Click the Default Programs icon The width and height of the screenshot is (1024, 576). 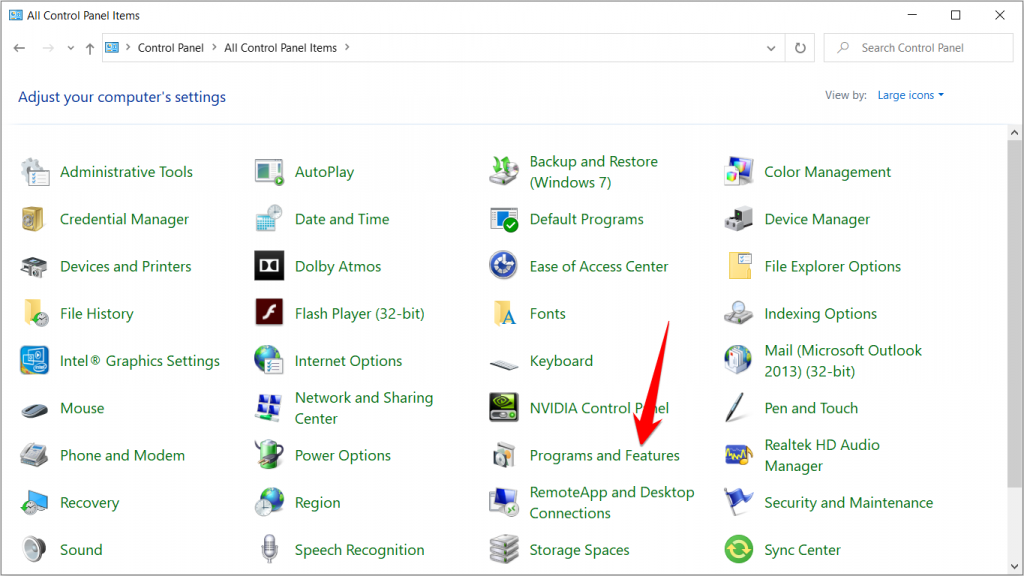[x=504, y=219]
